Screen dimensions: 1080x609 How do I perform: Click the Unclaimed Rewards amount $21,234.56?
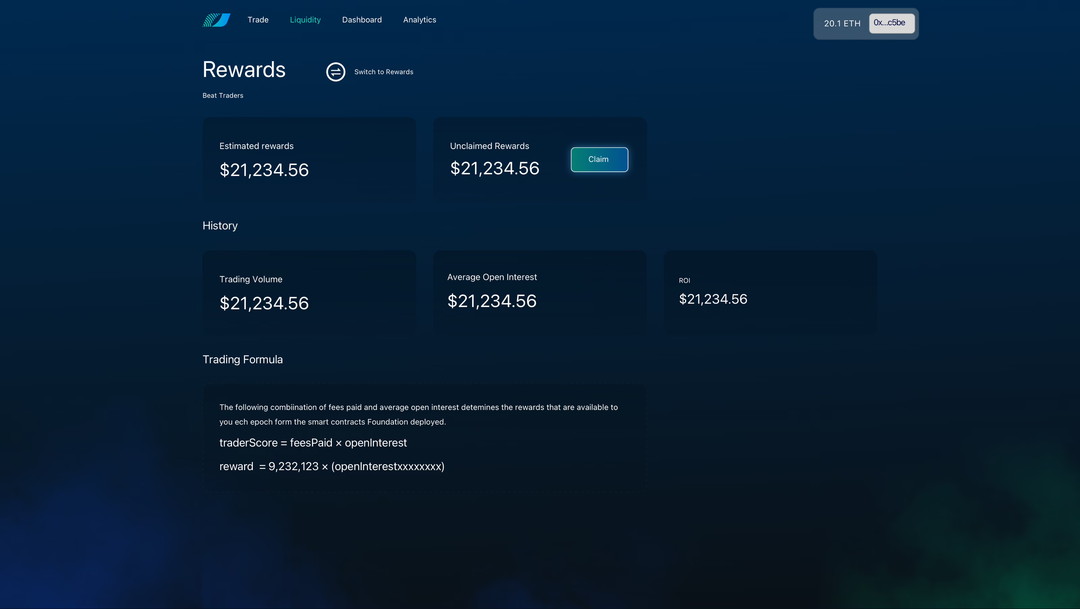[495, 169]
